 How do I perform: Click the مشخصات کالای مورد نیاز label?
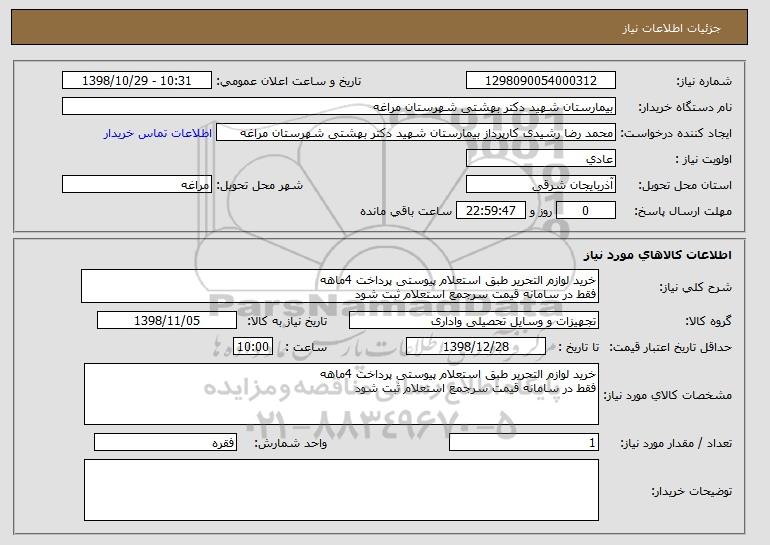pos(667,395)
